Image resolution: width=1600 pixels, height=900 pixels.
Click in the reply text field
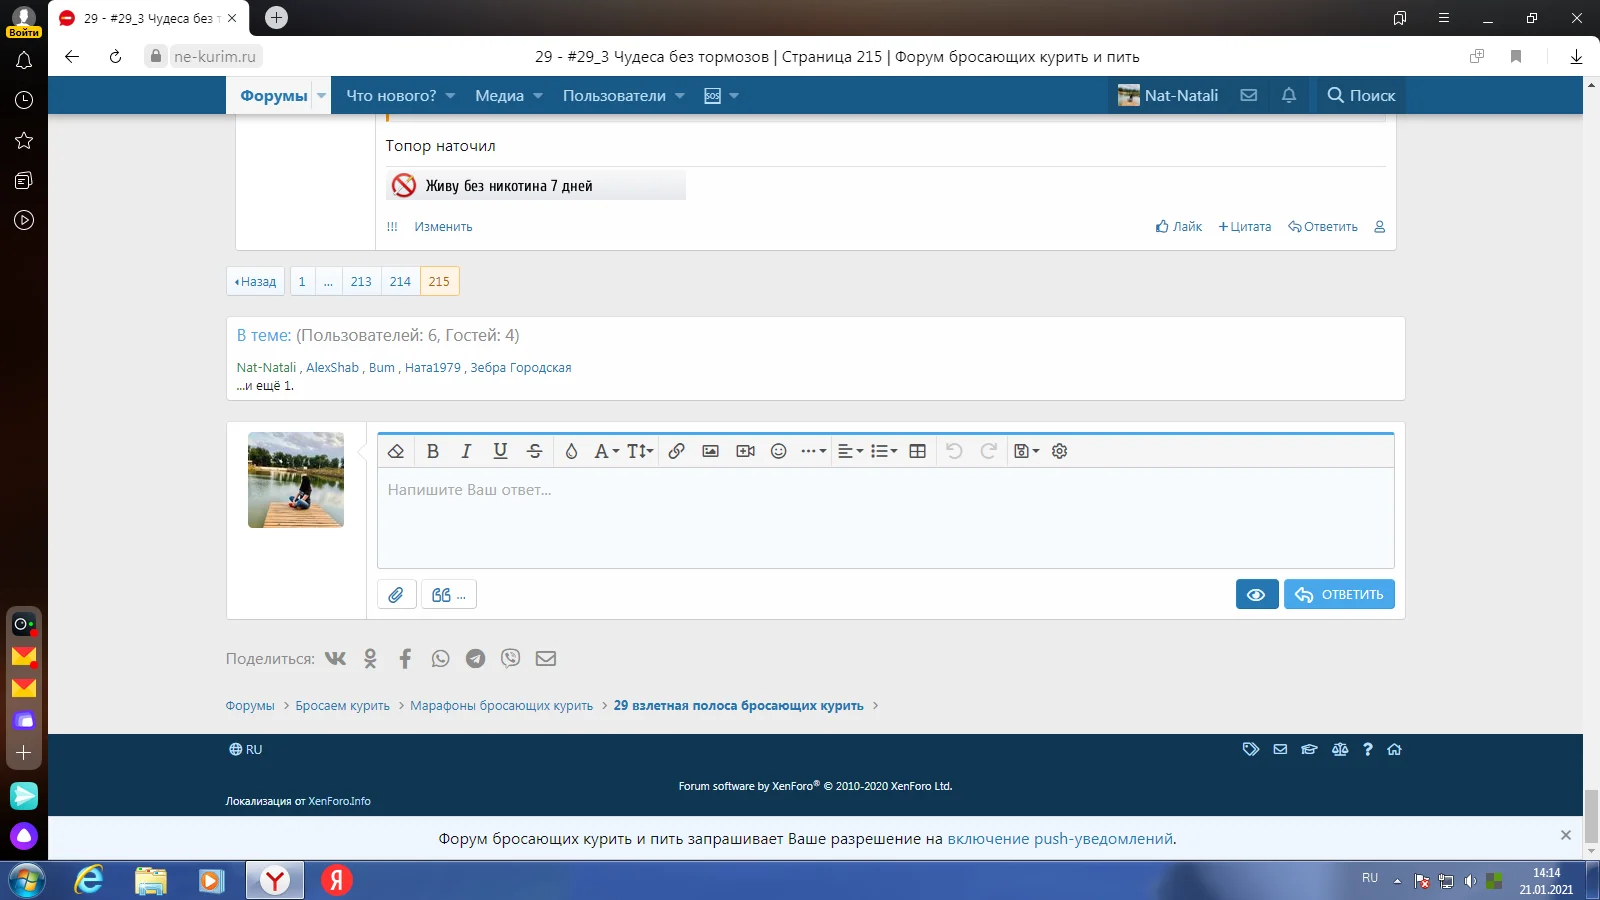click(x=886, y=518)
